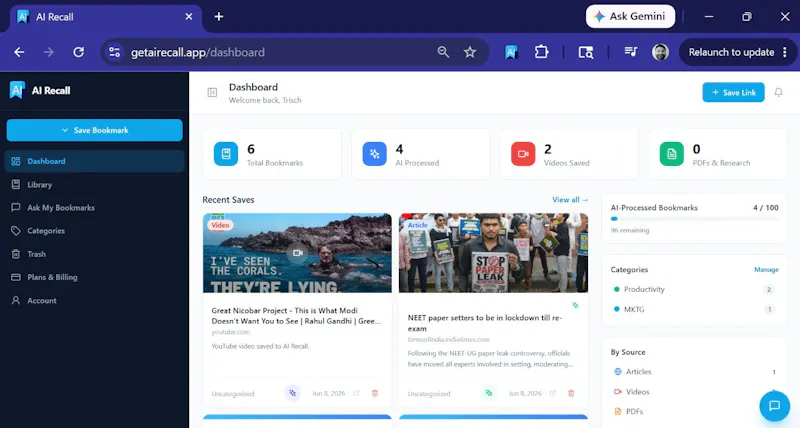Click the Total Bookmarks stat icon
The image size is (800, 428).
pos(226,154)
